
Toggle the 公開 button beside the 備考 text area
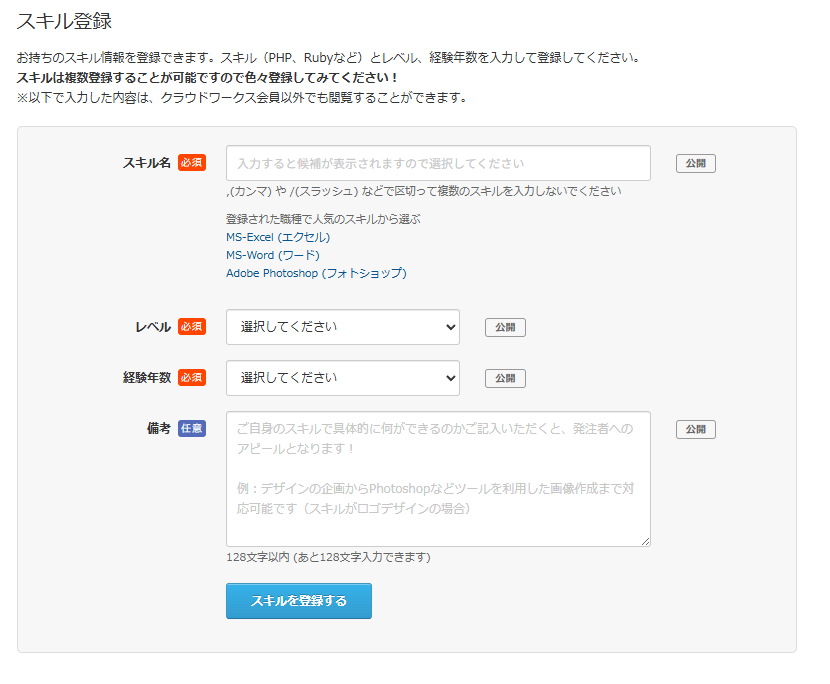(696, 430)
